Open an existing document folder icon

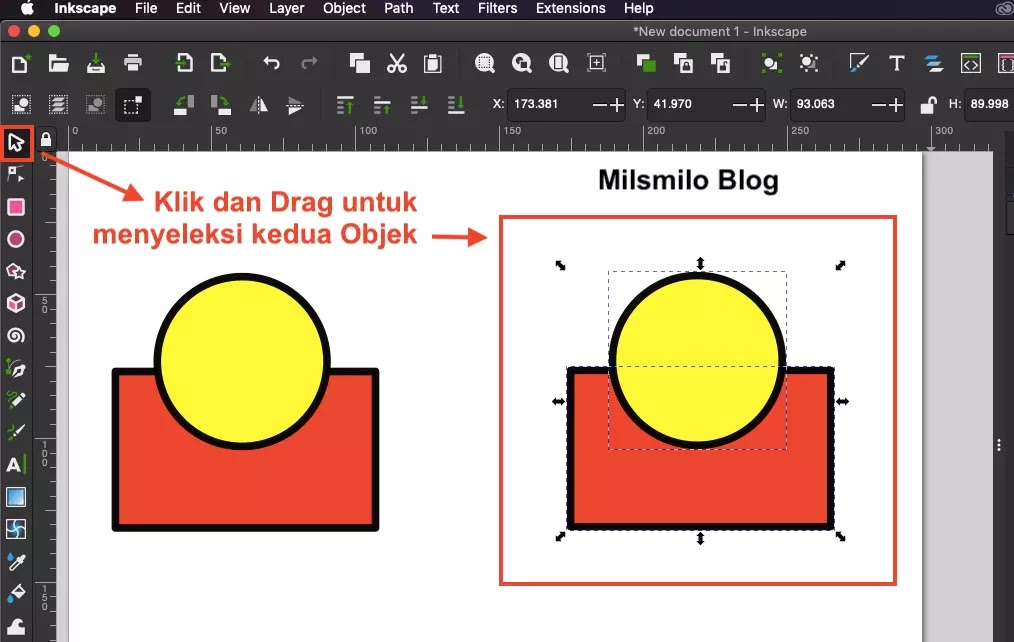coord(58,63)
